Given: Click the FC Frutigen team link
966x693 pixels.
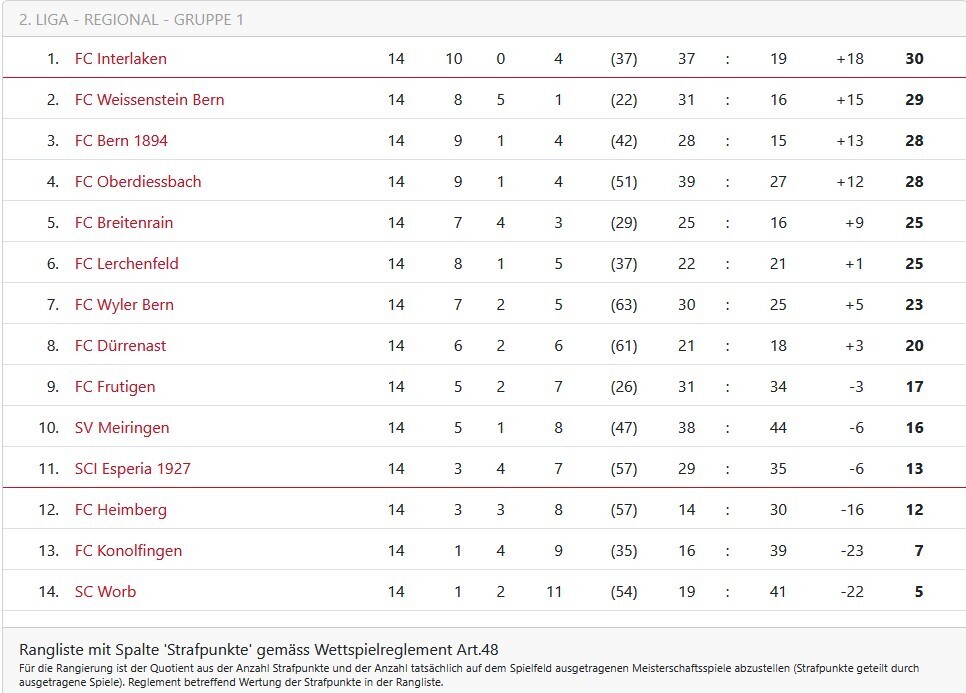Looking at the screenshot, I should tap(115, 387).
